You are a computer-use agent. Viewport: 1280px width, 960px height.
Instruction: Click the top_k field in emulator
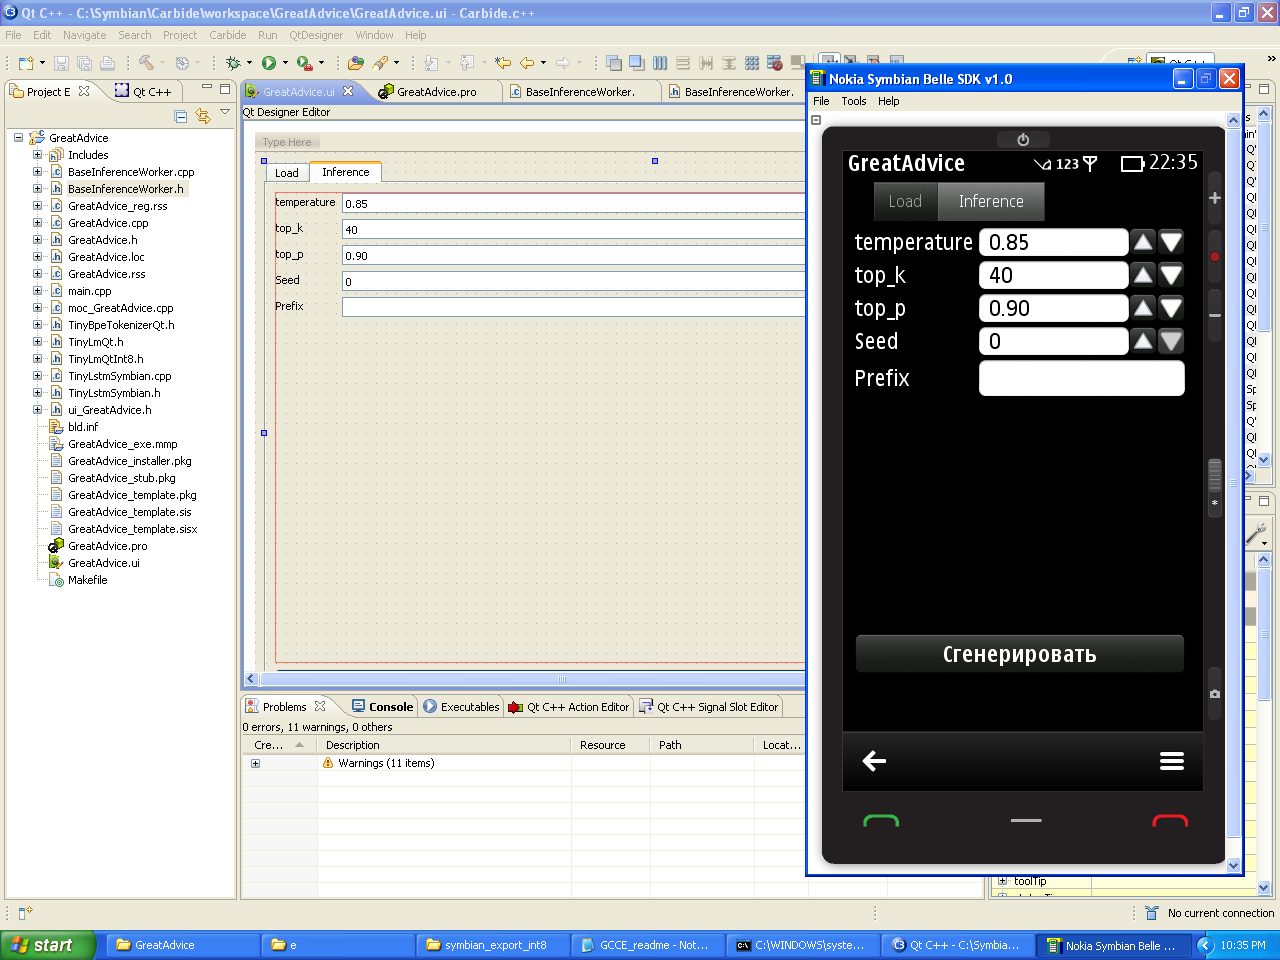(x=1053, y=275)
